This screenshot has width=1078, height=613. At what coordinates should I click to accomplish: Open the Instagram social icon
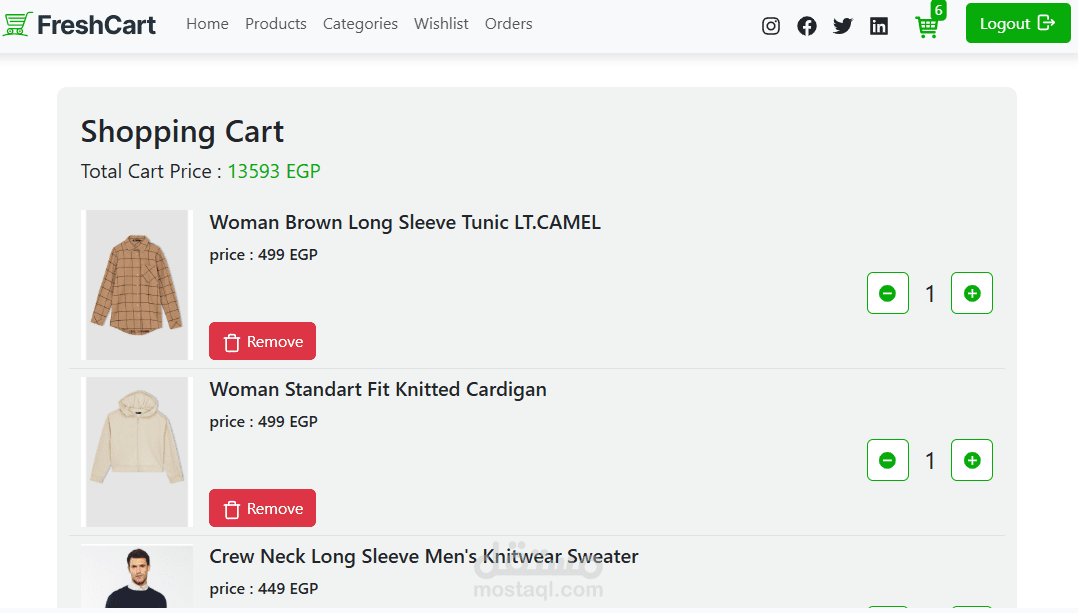tap(771, 26)
